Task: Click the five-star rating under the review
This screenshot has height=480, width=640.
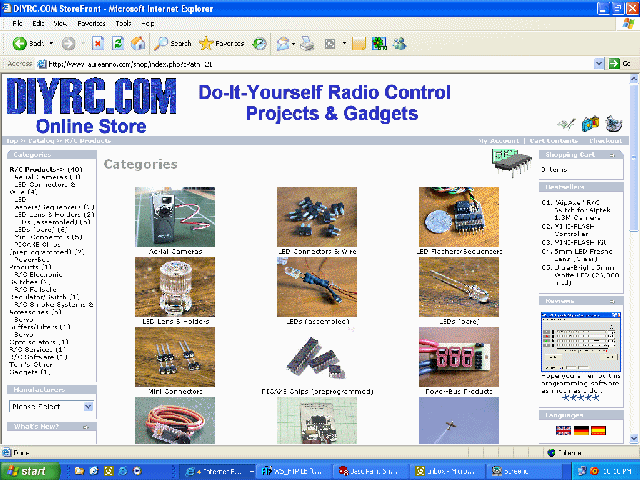Action: tap(581, 398)
